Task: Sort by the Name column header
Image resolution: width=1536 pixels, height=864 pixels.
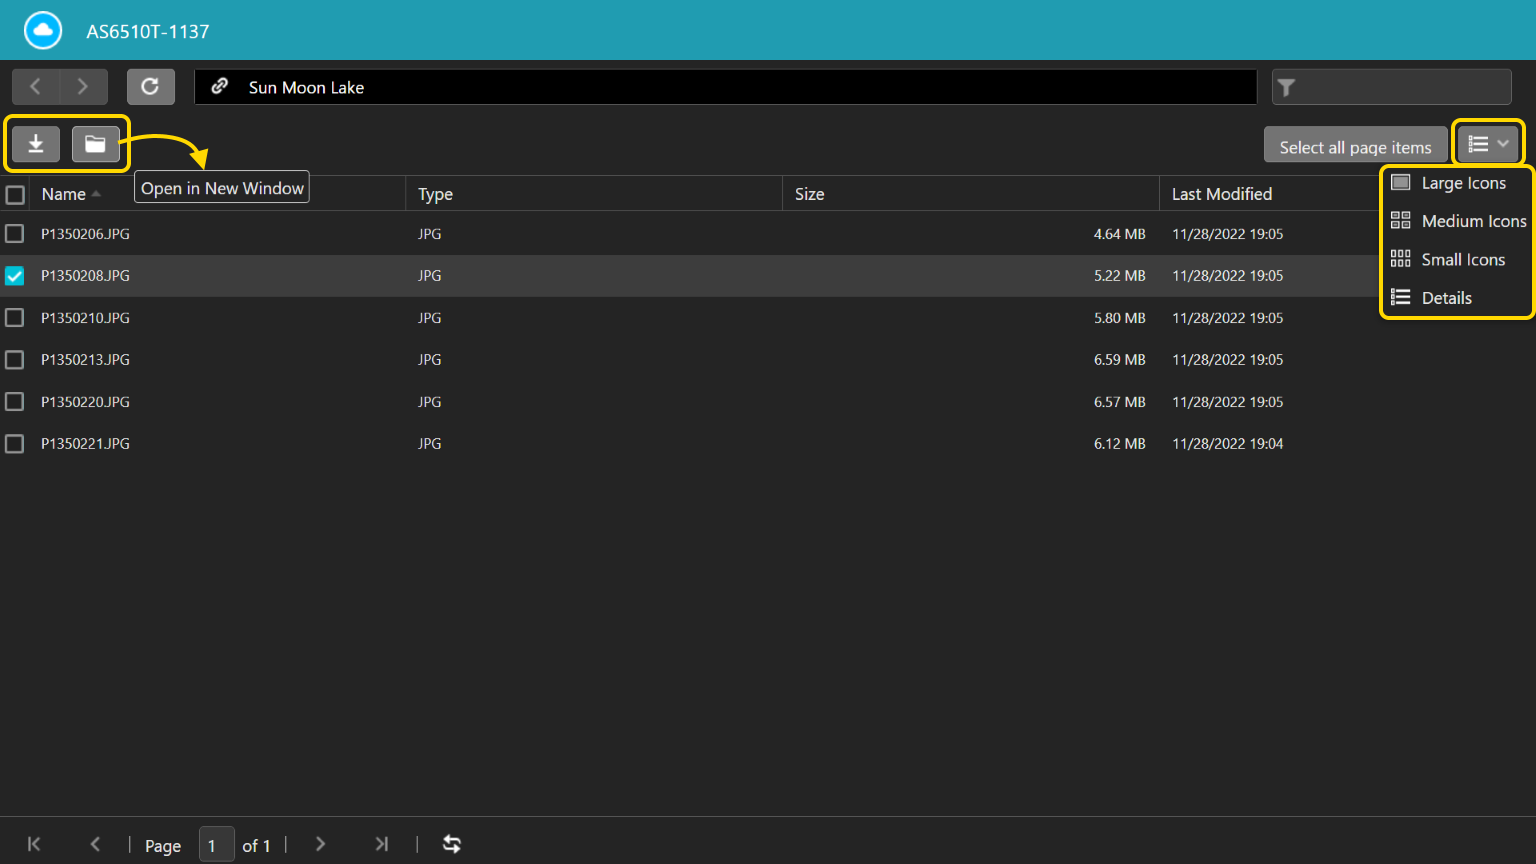Action: click(64, 194)
